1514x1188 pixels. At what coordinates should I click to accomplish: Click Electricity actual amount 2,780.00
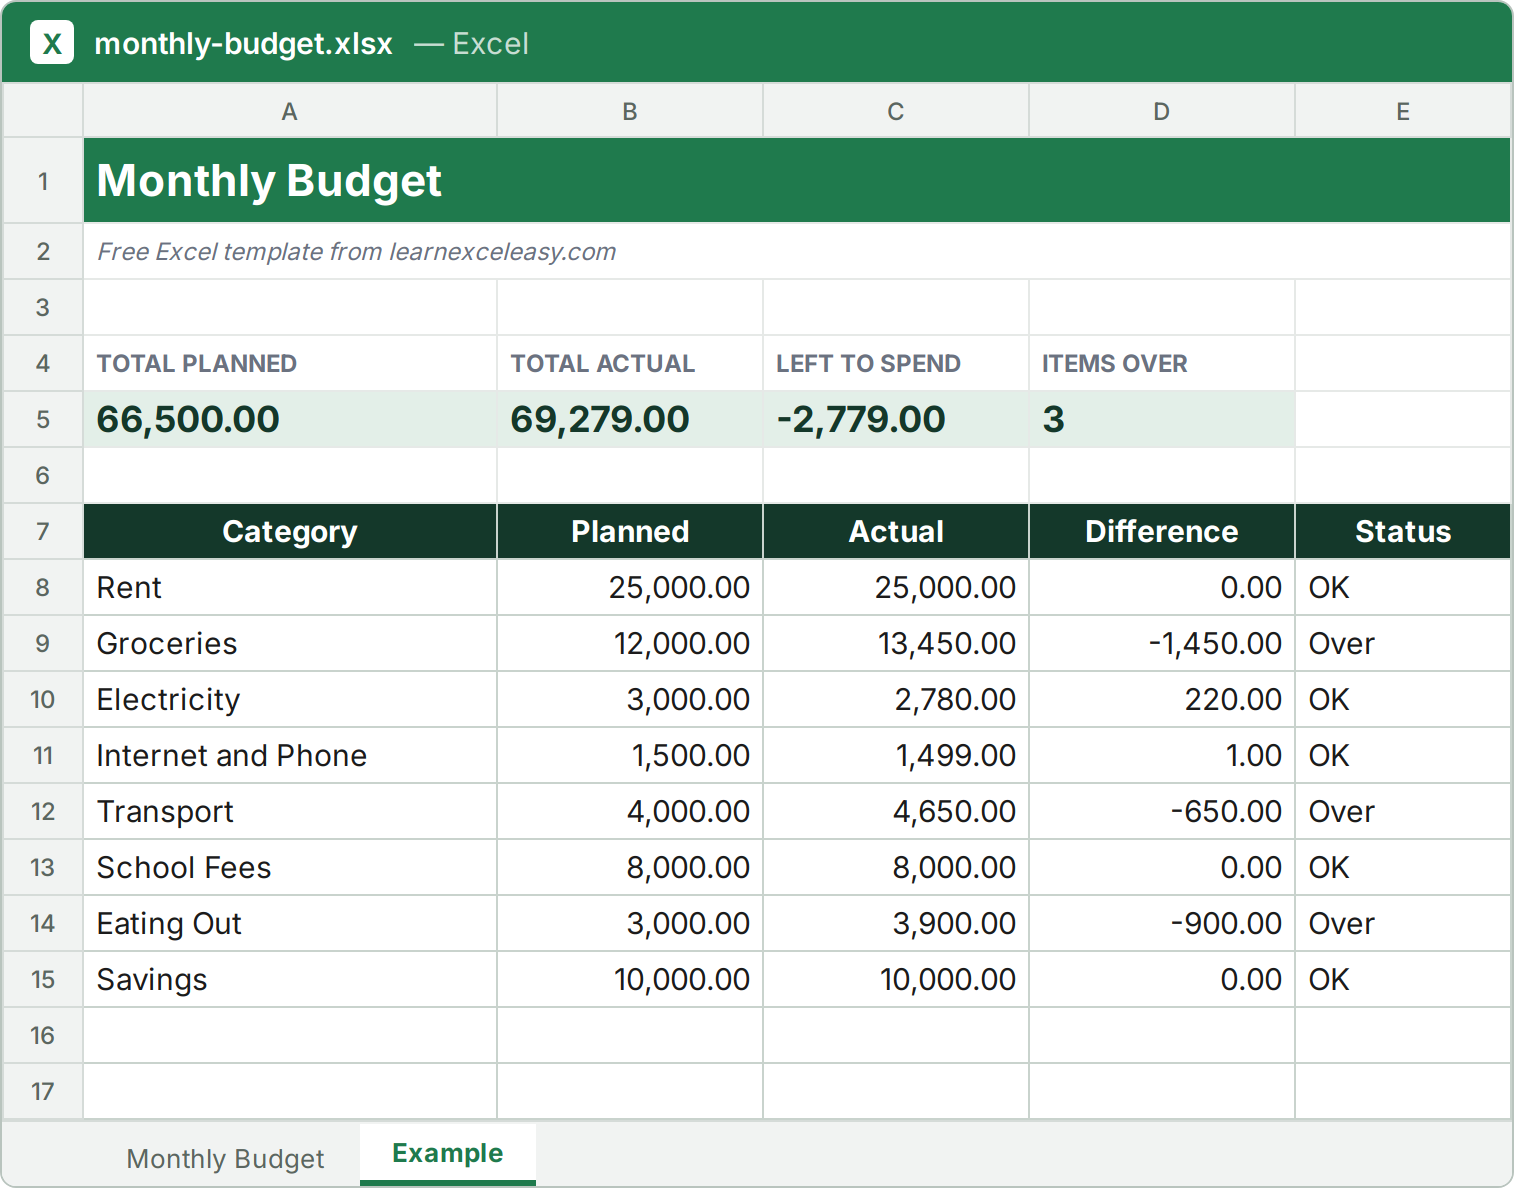tap(896, 699)
